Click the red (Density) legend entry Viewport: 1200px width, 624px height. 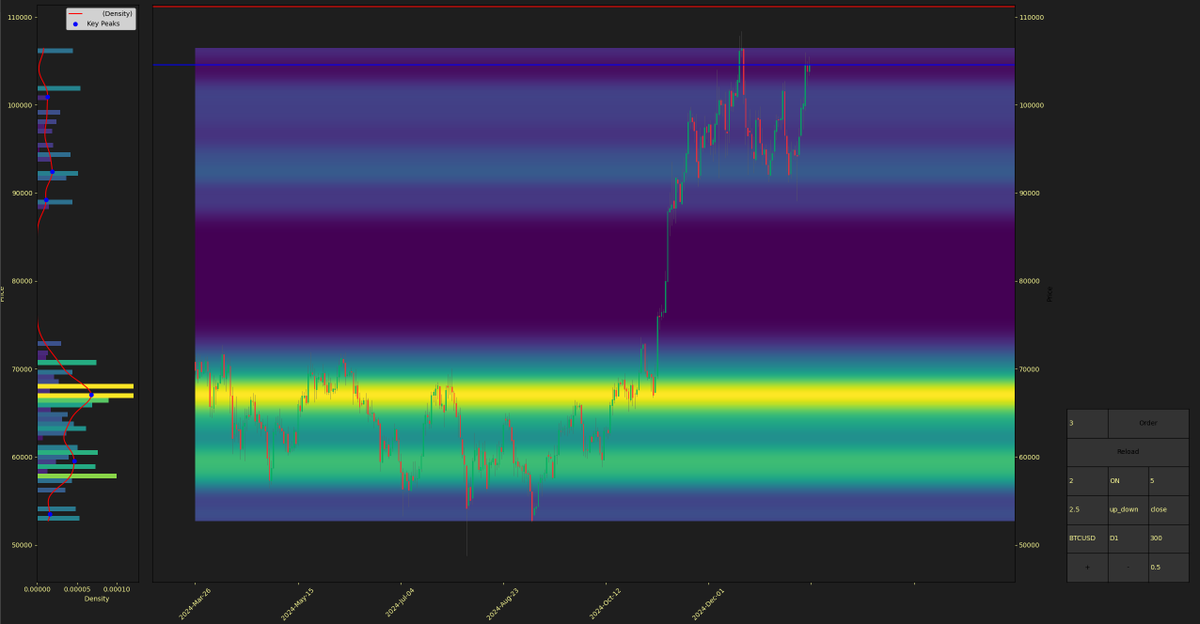click(101, 14)
